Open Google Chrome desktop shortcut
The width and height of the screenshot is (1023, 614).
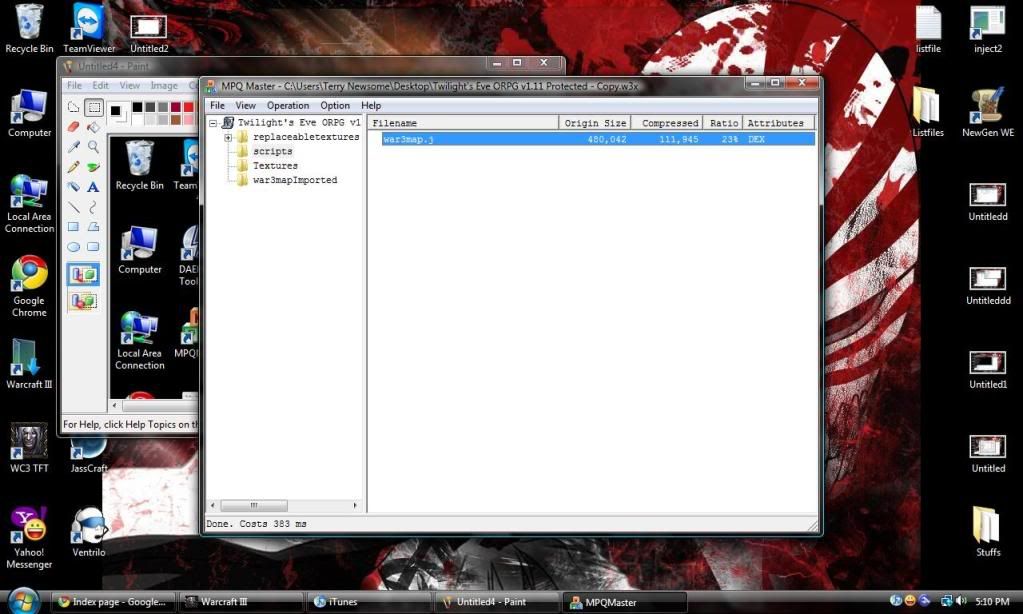click(29, 287)
